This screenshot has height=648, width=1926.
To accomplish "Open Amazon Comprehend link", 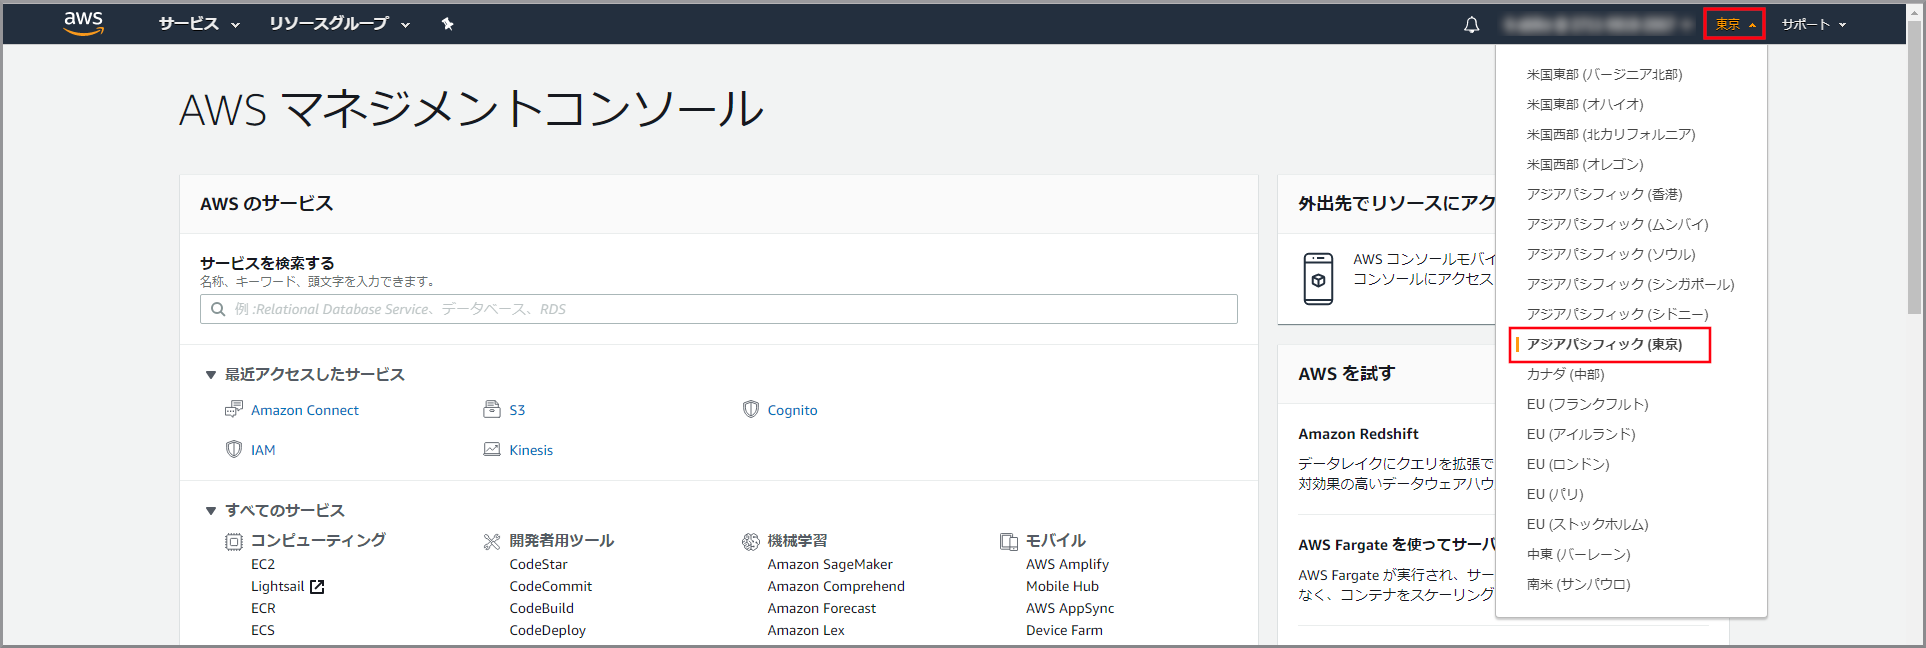I will click(836, 586).
